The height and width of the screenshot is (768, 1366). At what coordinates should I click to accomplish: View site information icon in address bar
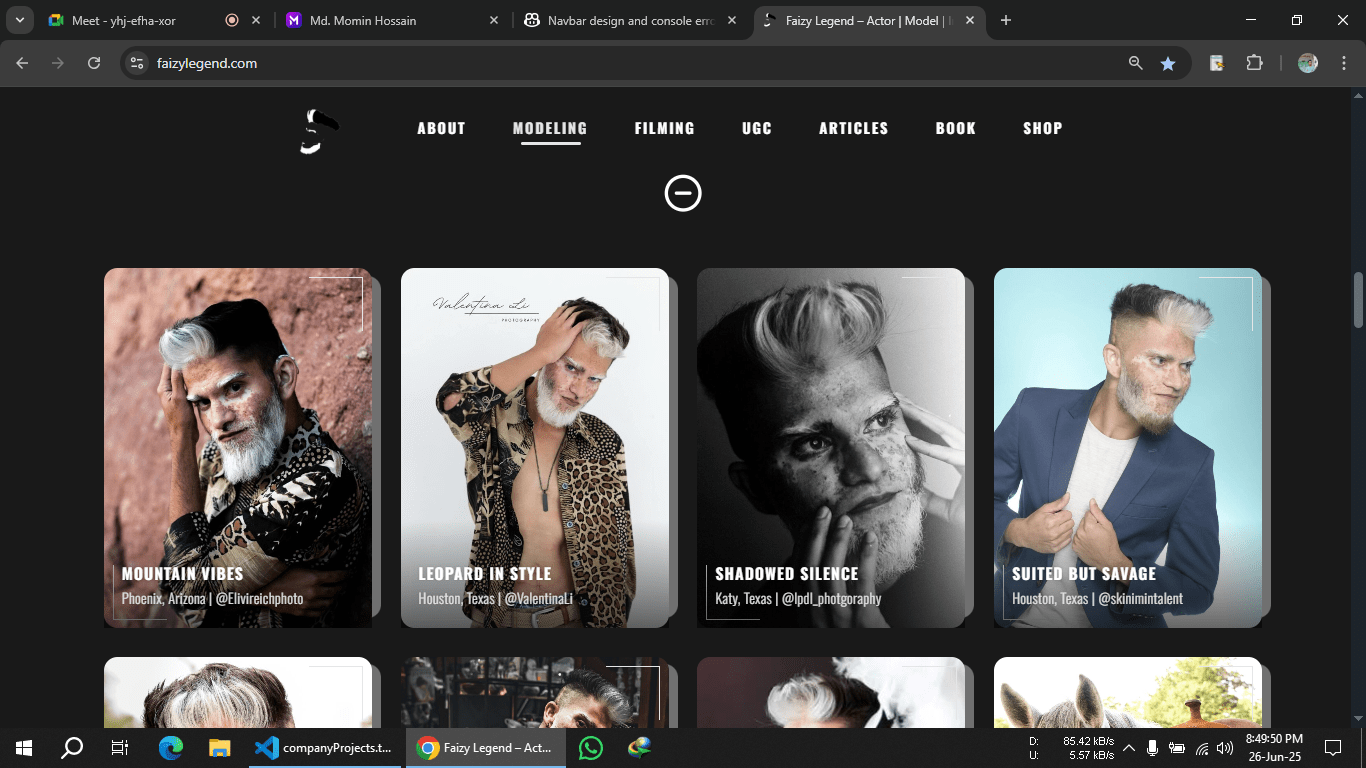[138, 63]
